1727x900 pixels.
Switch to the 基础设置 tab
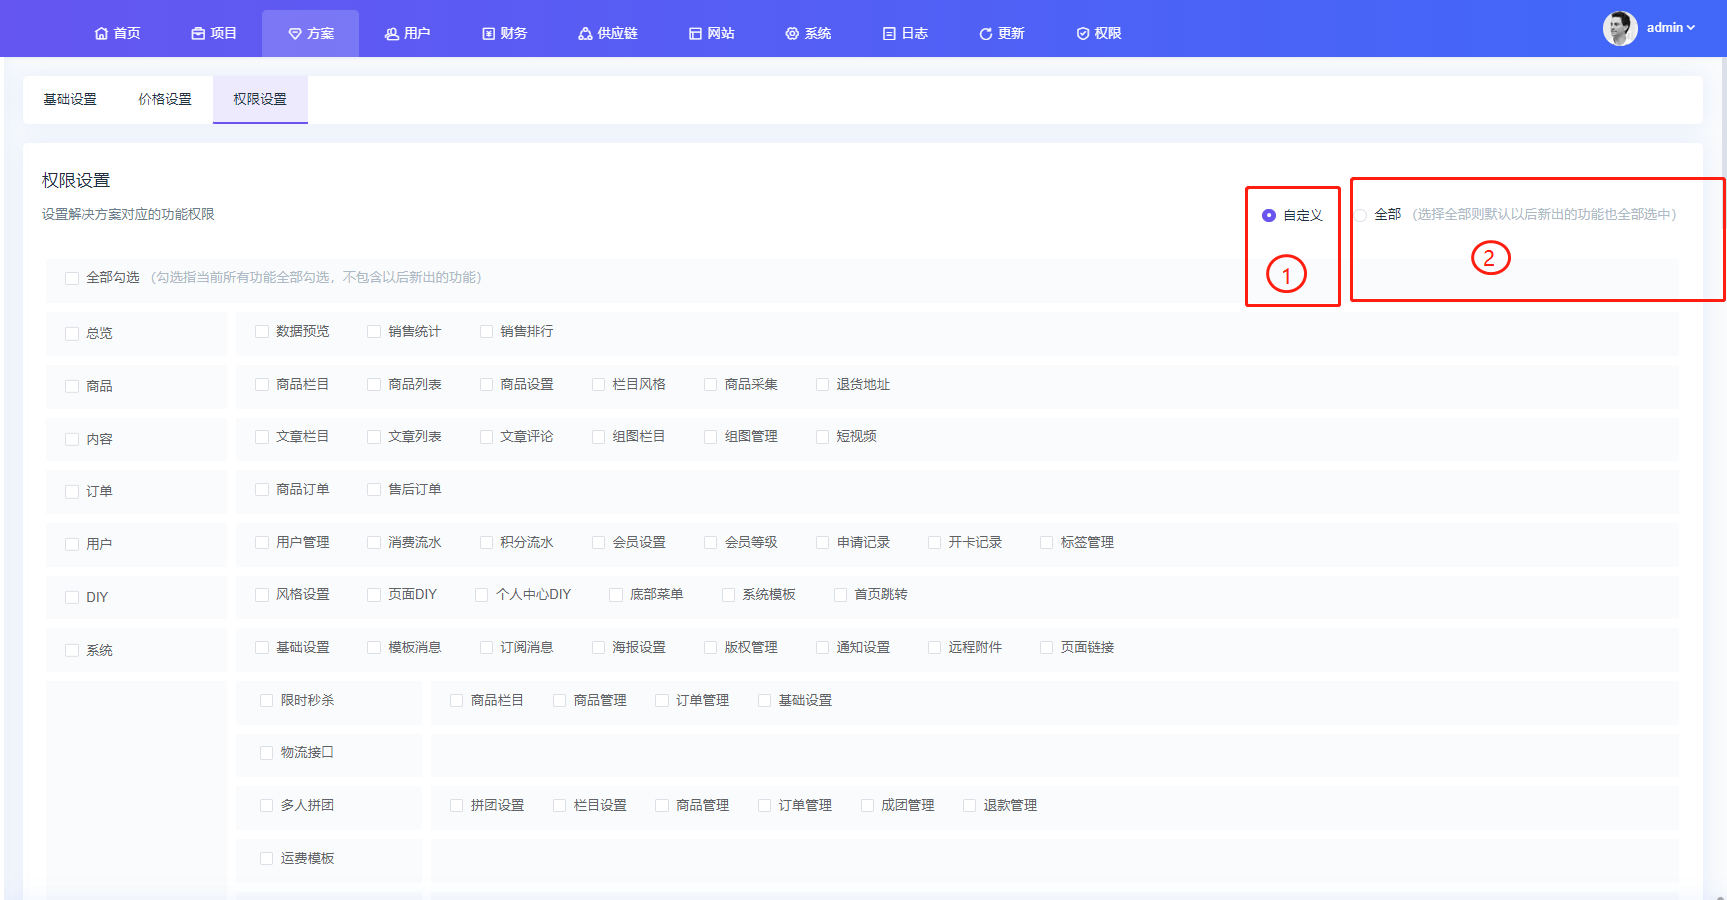70,100
